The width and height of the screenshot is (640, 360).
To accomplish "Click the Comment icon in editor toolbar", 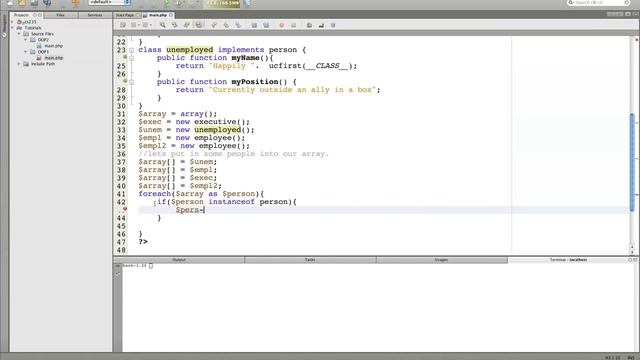I will point(309,25).
